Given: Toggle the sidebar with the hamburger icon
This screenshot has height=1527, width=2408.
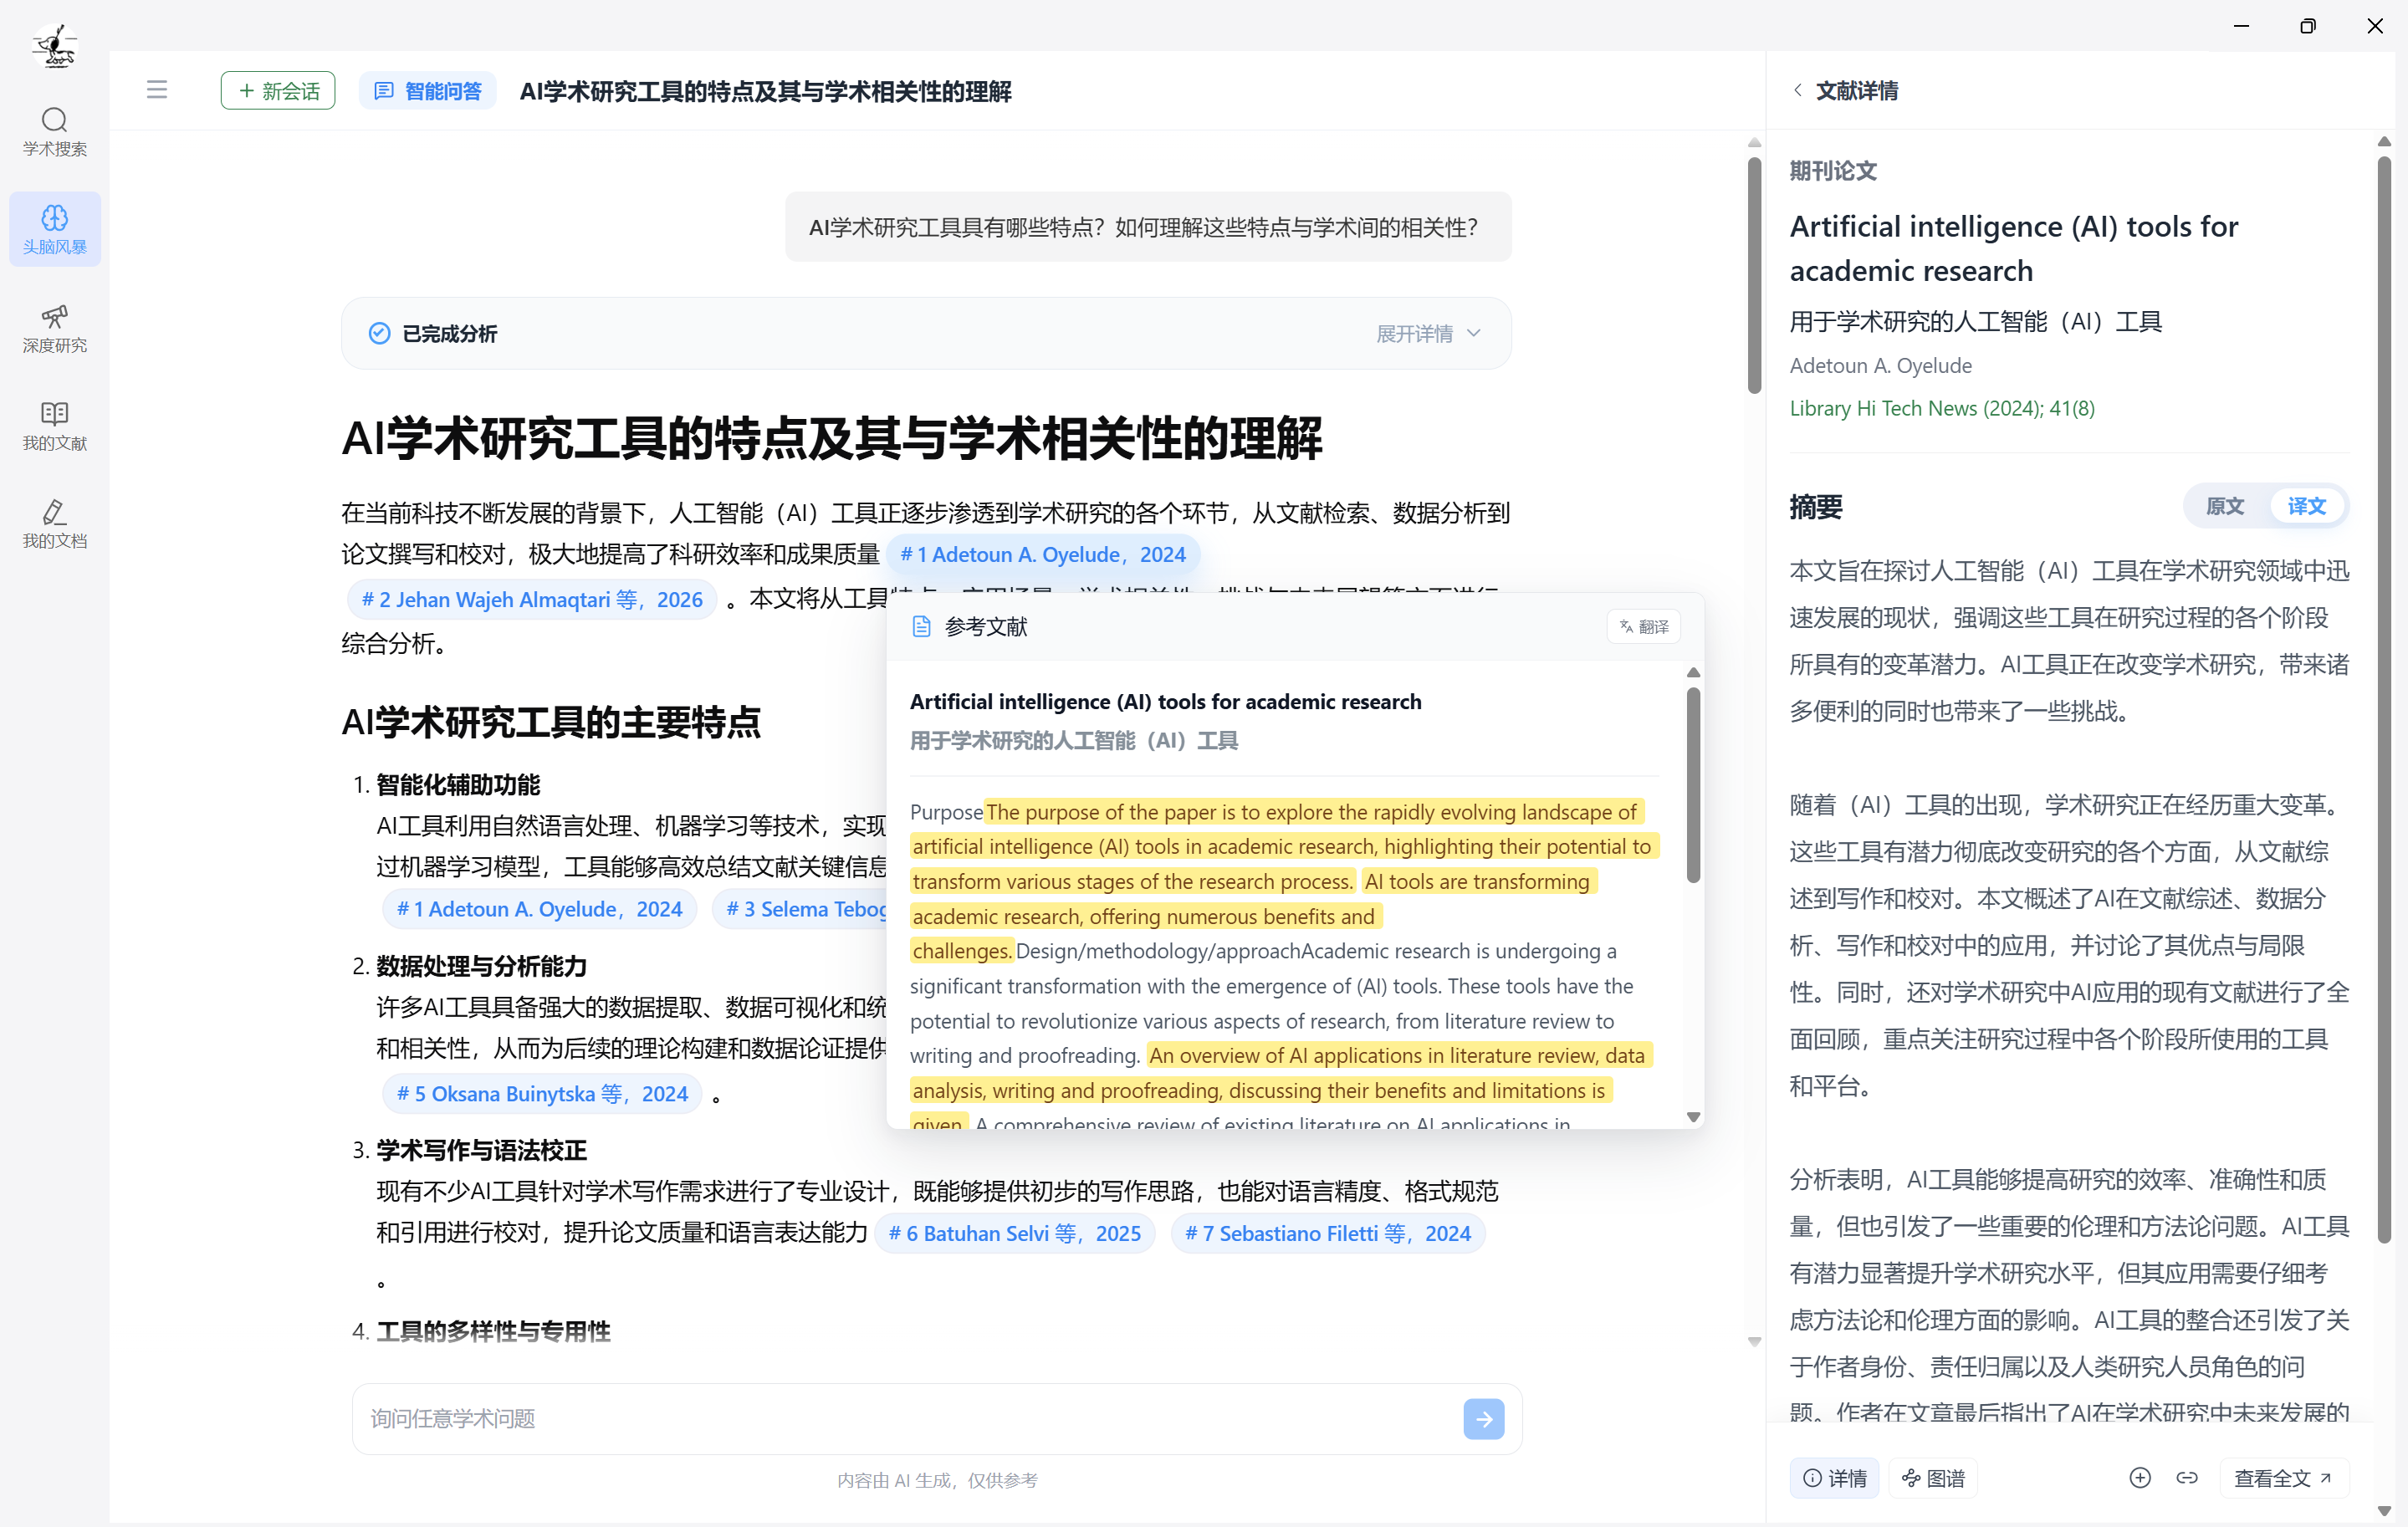Looking at the screenshot, I should click(157, 89).
